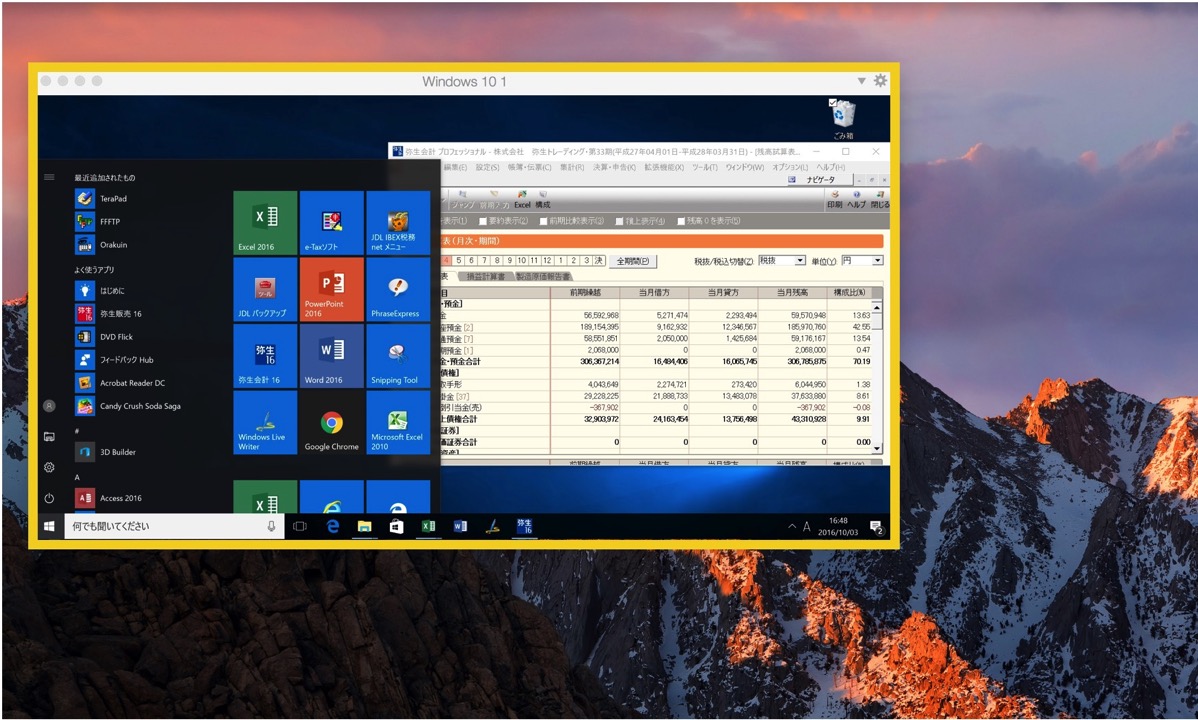Enable the 残高0を表示(5) checkbox
Viewport: 1198px width, 720px height.
[681, 221]
